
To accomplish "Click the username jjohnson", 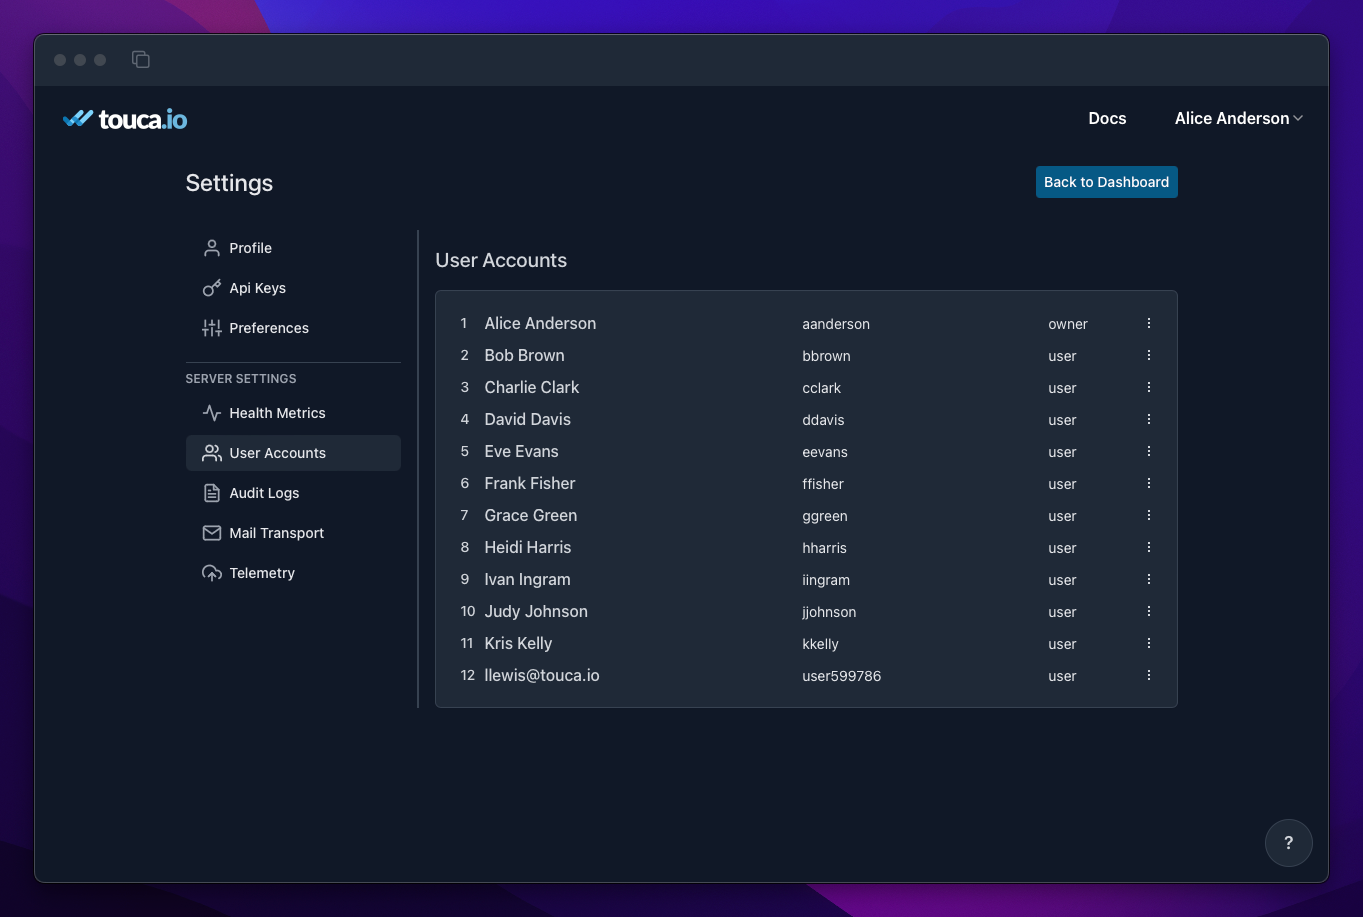I will (829, 612).
